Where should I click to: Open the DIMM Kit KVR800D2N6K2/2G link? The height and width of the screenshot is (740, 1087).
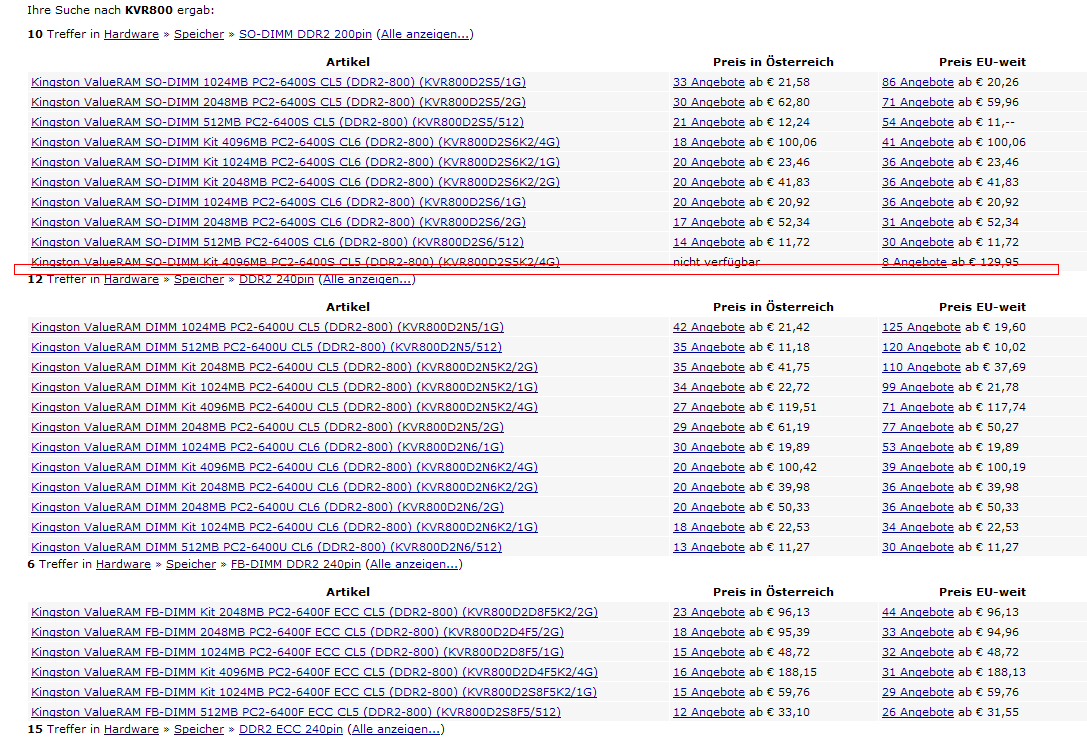tap(284, 488)
